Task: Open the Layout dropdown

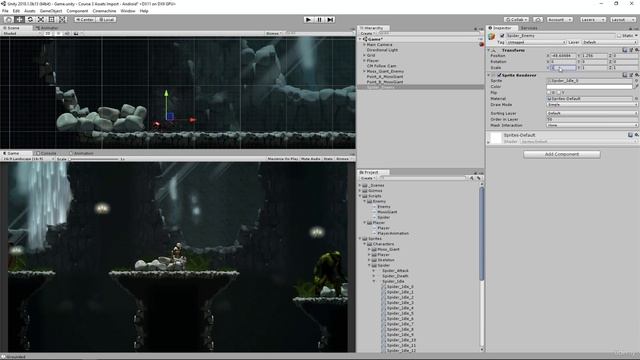Action: (x=622, y=20)
